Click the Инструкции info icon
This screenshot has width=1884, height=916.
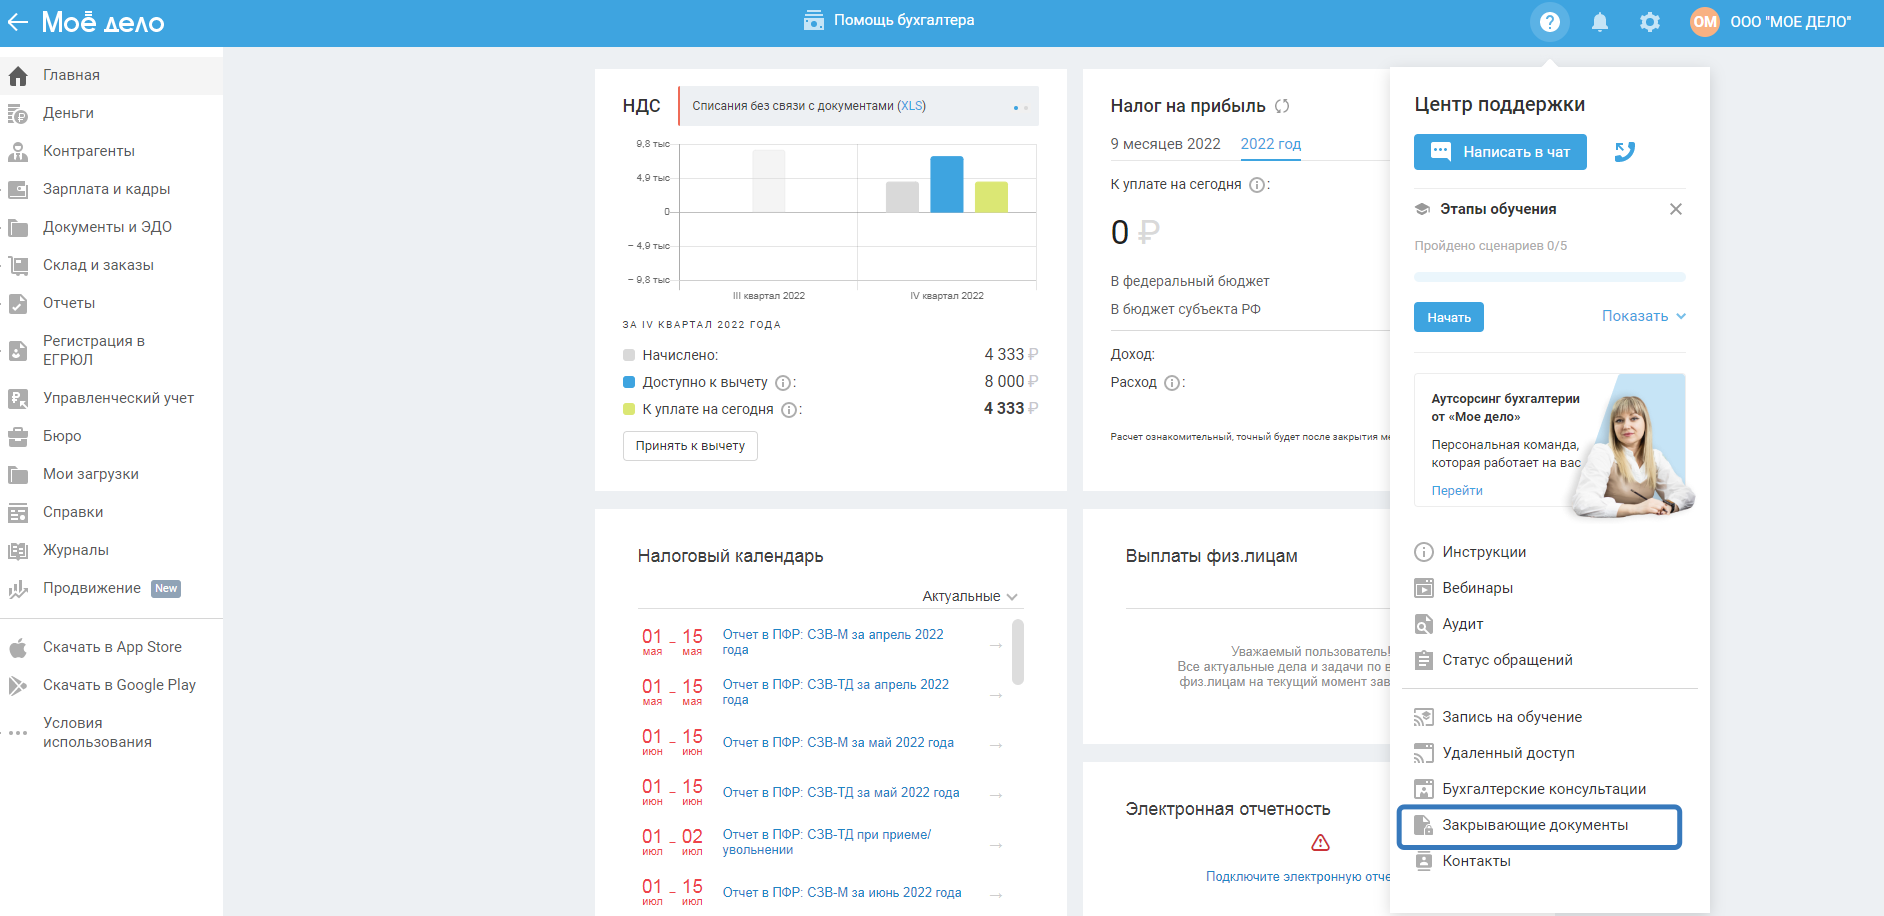(x=1424, y=552)
